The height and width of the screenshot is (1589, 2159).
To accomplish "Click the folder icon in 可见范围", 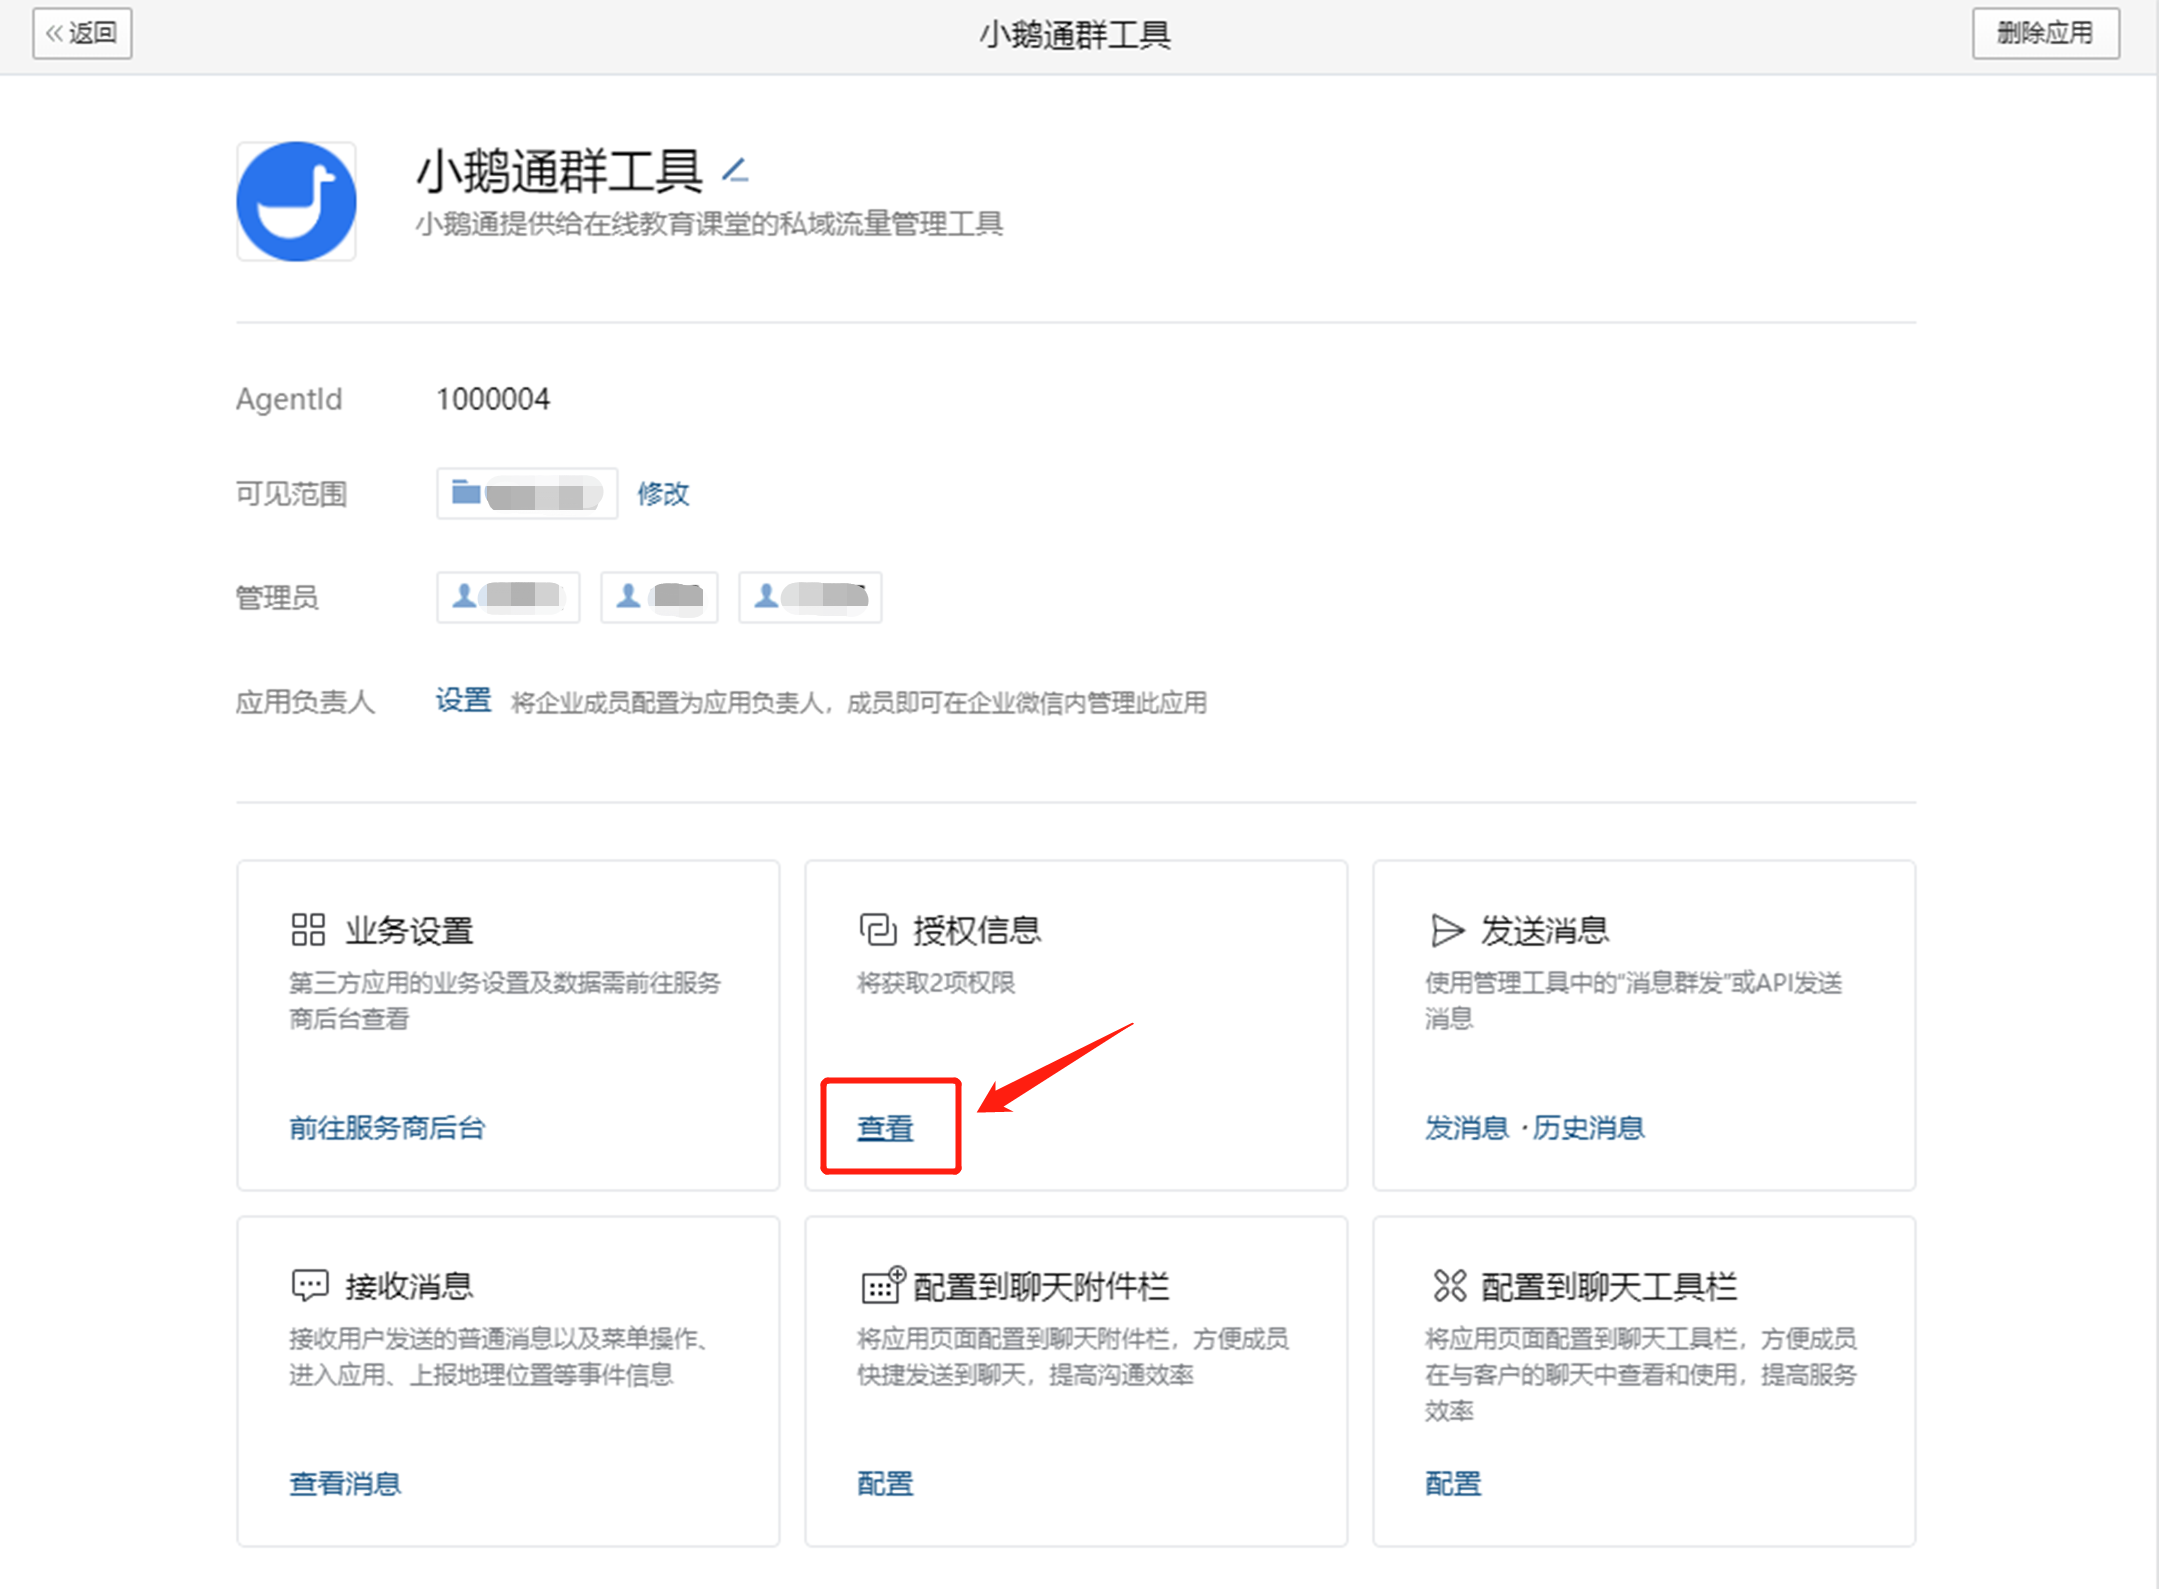I will [x=466, y=492].
